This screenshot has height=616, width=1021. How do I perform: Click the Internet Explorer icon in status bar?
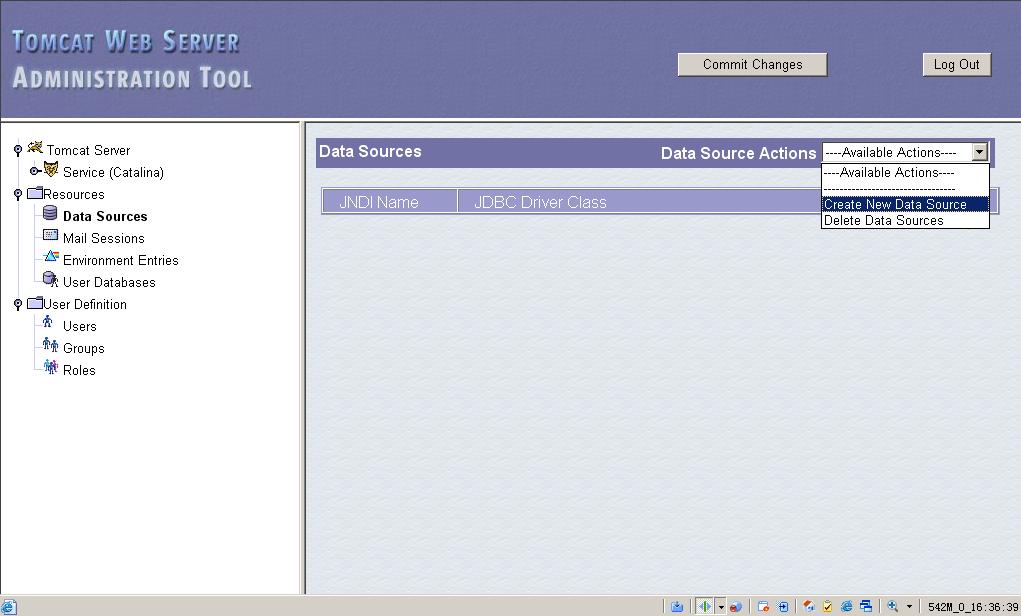coord(846,607)
